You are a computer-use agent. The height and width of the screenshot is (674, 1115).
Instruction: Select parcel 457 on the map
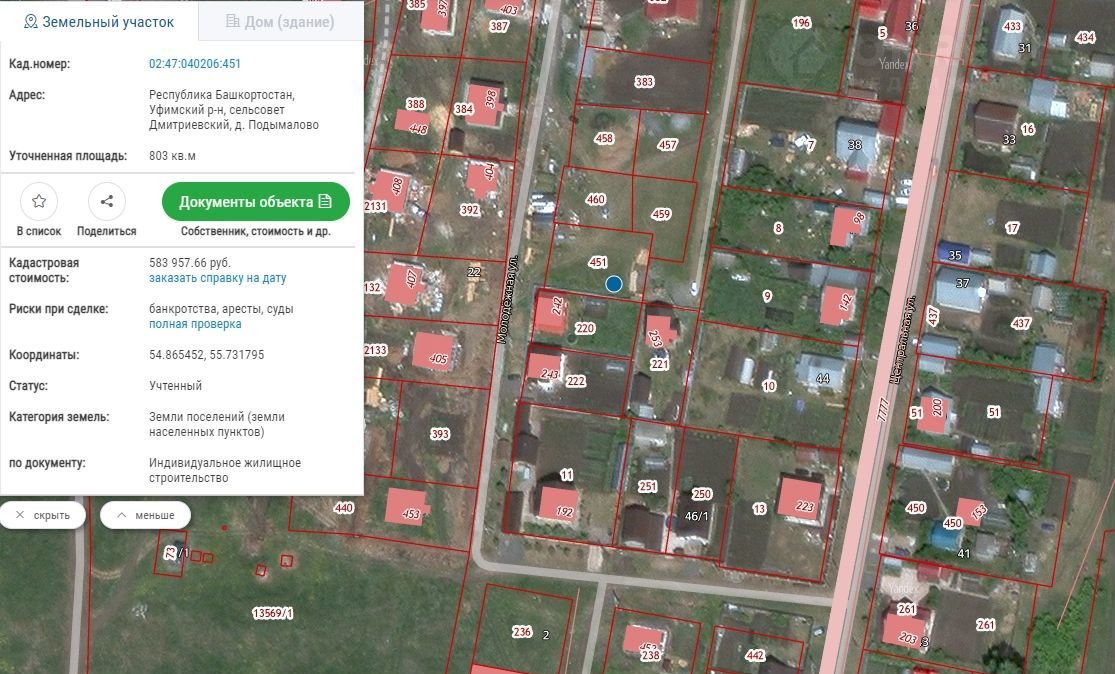point(667,145)
